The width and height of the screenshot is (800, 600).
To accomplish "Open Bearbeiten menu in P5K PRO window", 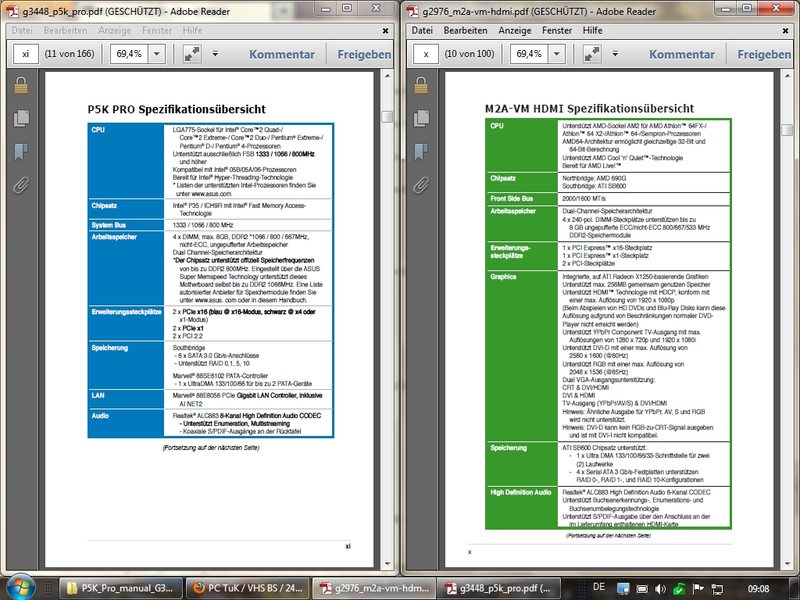I will (65, 31).
